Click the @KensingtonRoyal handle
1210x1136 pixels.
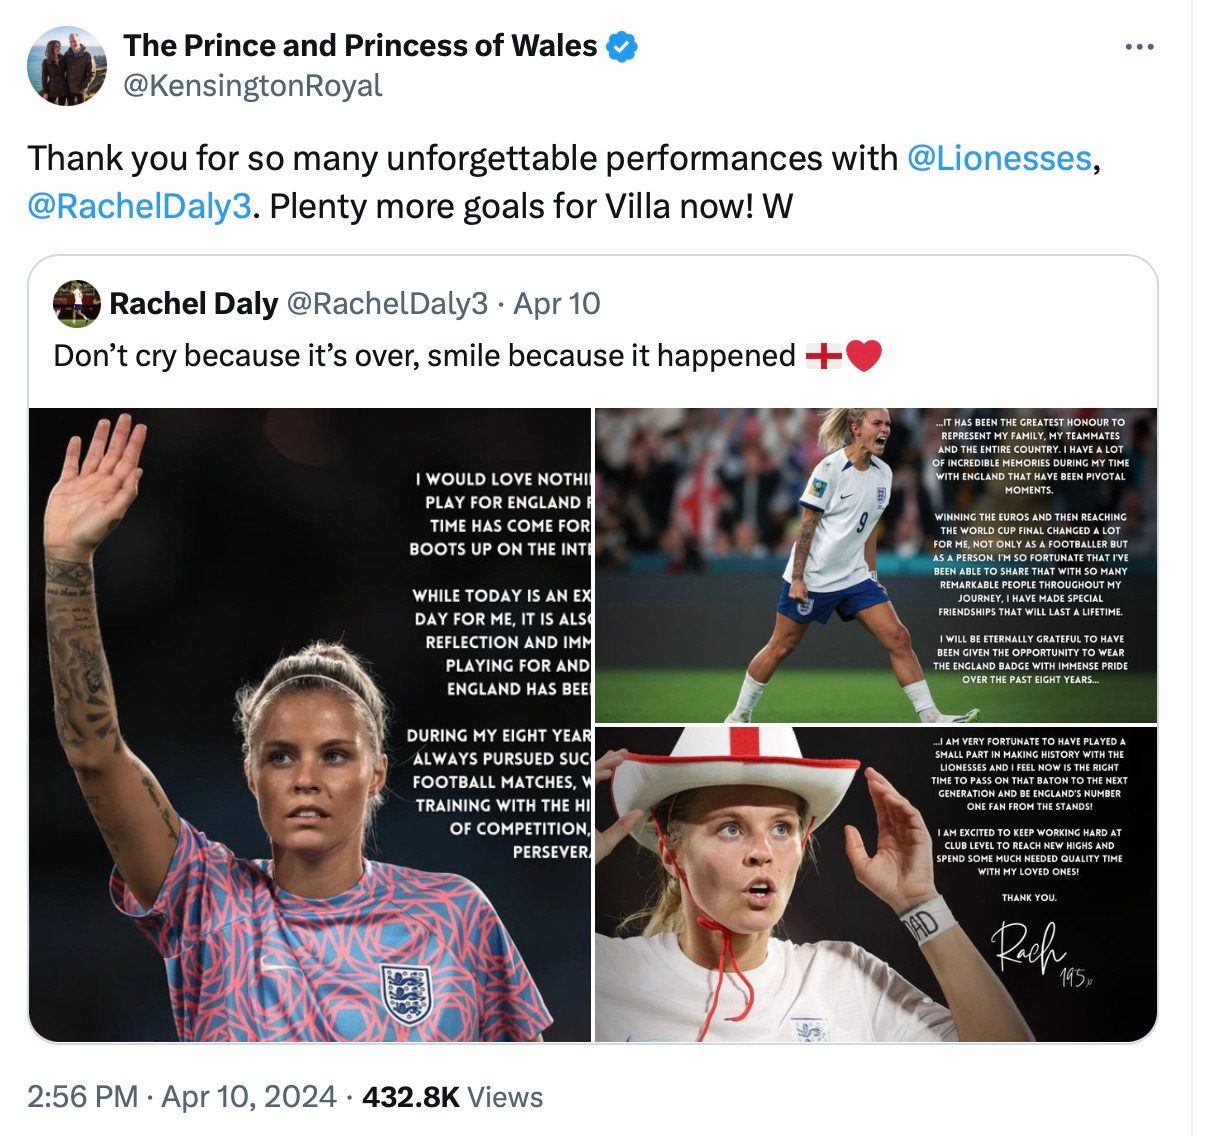(x=252, y=86)
